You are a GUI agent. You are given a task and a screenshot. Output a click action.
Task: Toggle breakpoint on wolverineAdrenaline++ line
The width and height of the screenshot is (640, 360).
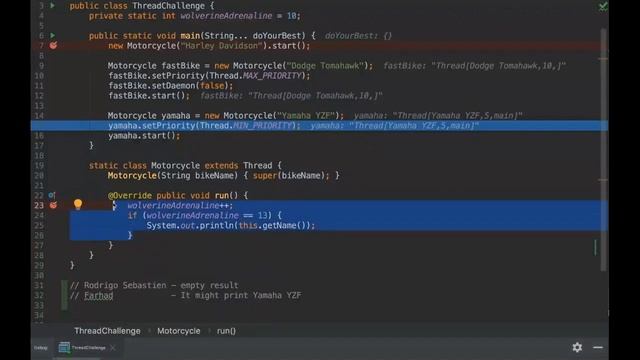point(53,205)
